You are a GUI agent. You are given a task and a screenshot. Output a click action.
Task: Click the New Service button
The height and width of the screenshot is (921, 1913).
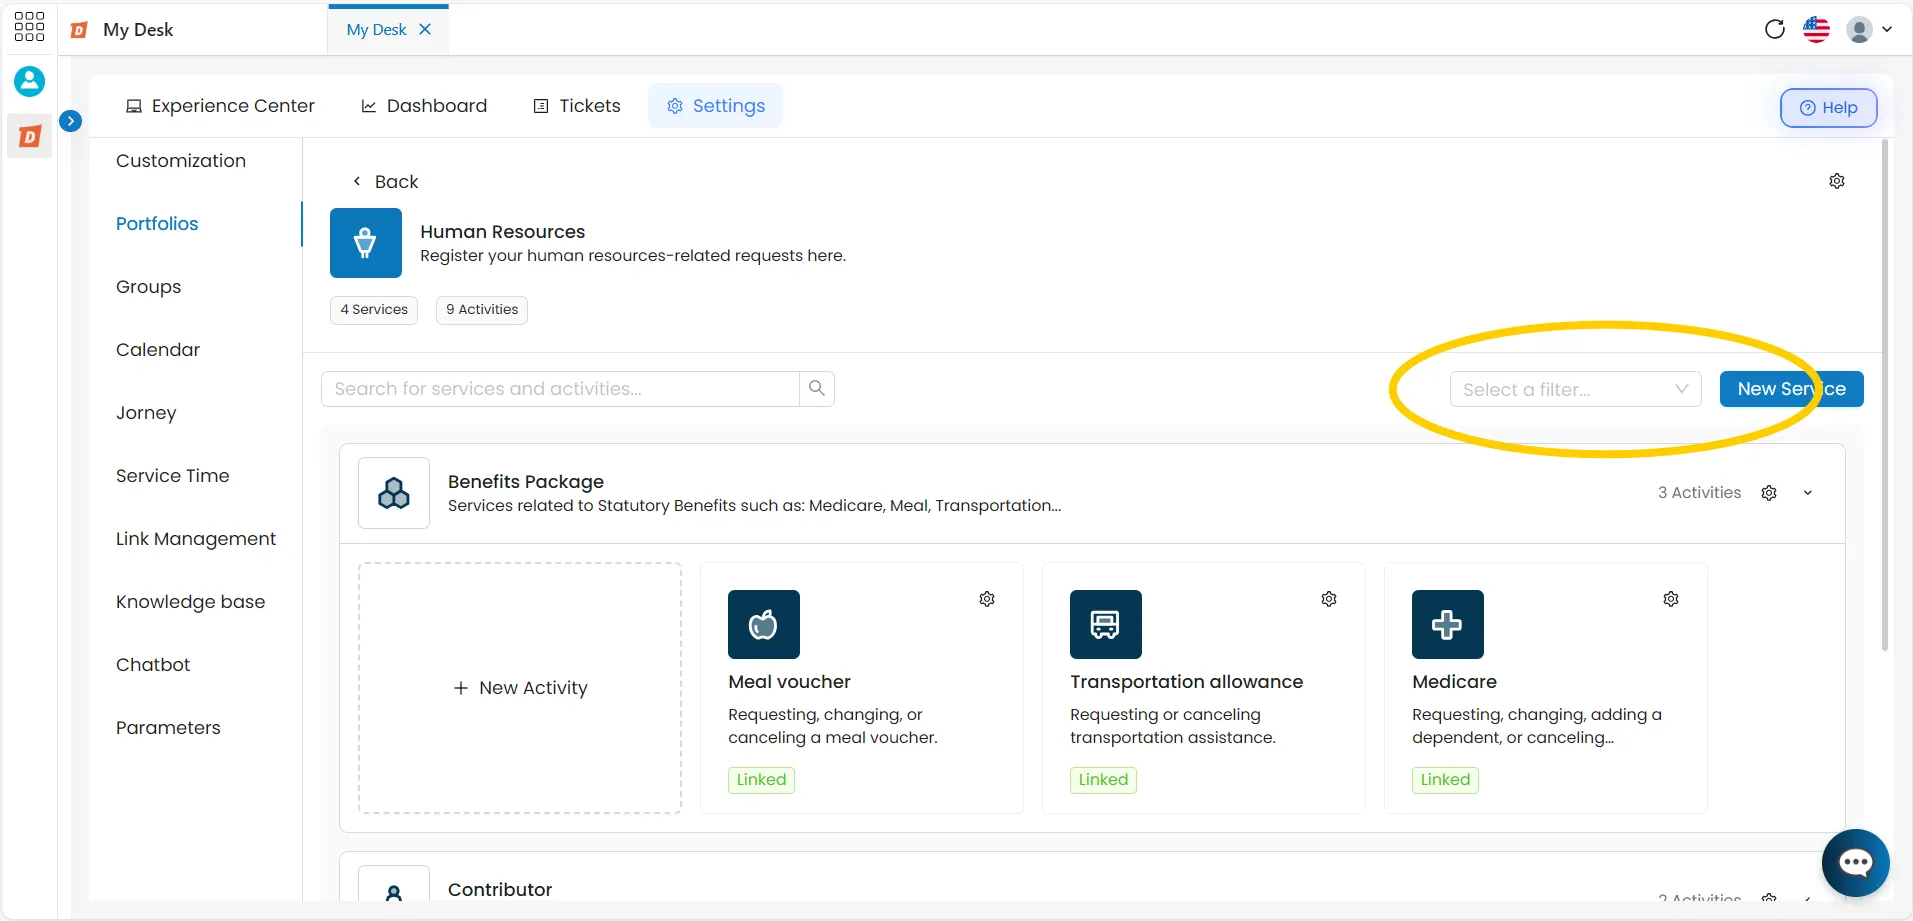(1791, 389)
